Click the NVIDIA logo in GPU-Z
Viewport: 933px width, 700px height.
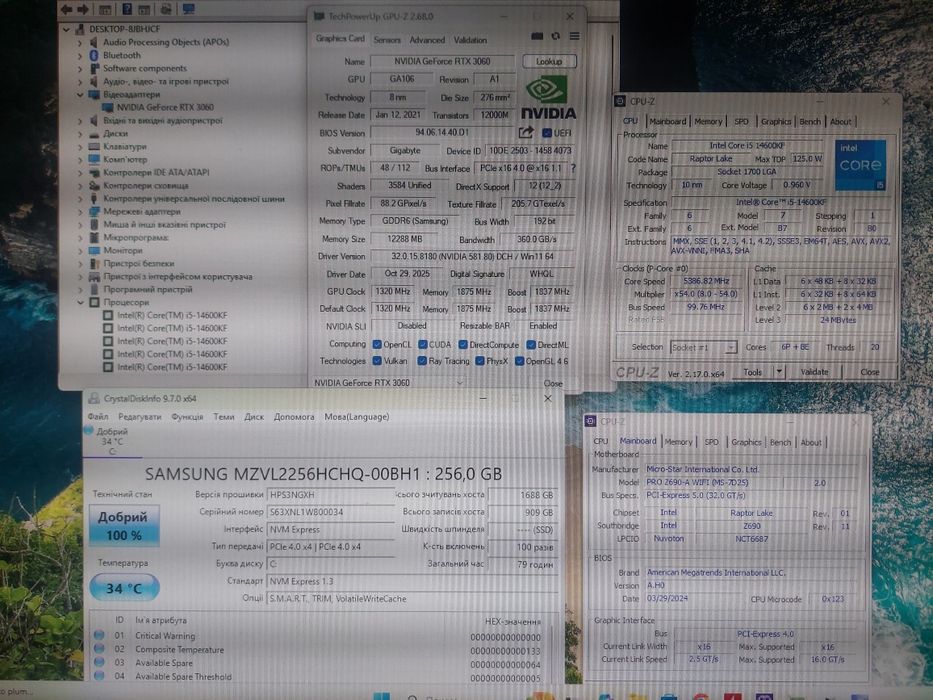(x=547, y=98)
